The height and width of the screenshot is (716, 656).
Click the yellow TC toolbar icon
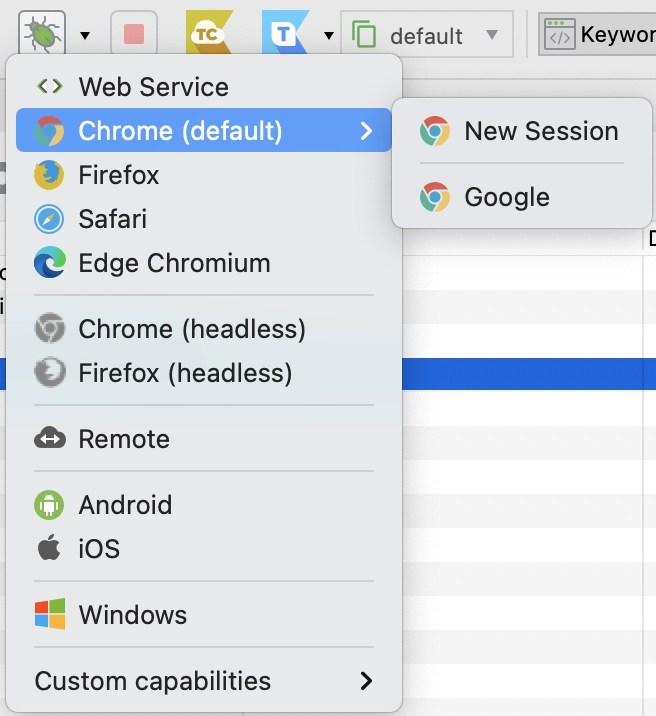(x=209, y=35)
